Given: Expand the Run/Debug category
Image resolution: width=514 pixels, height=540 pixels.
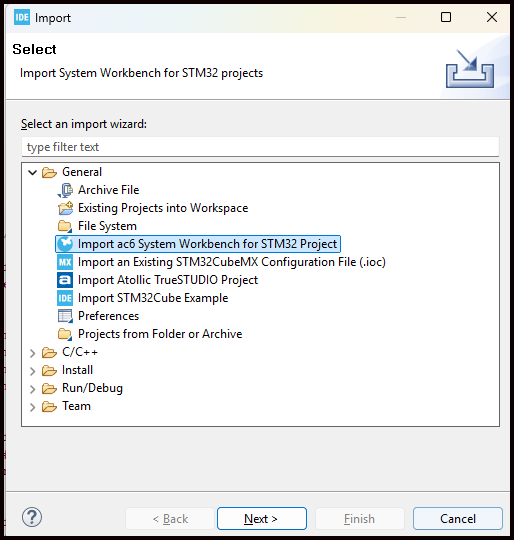Looking at the screenshot, I should pos(32,388).
